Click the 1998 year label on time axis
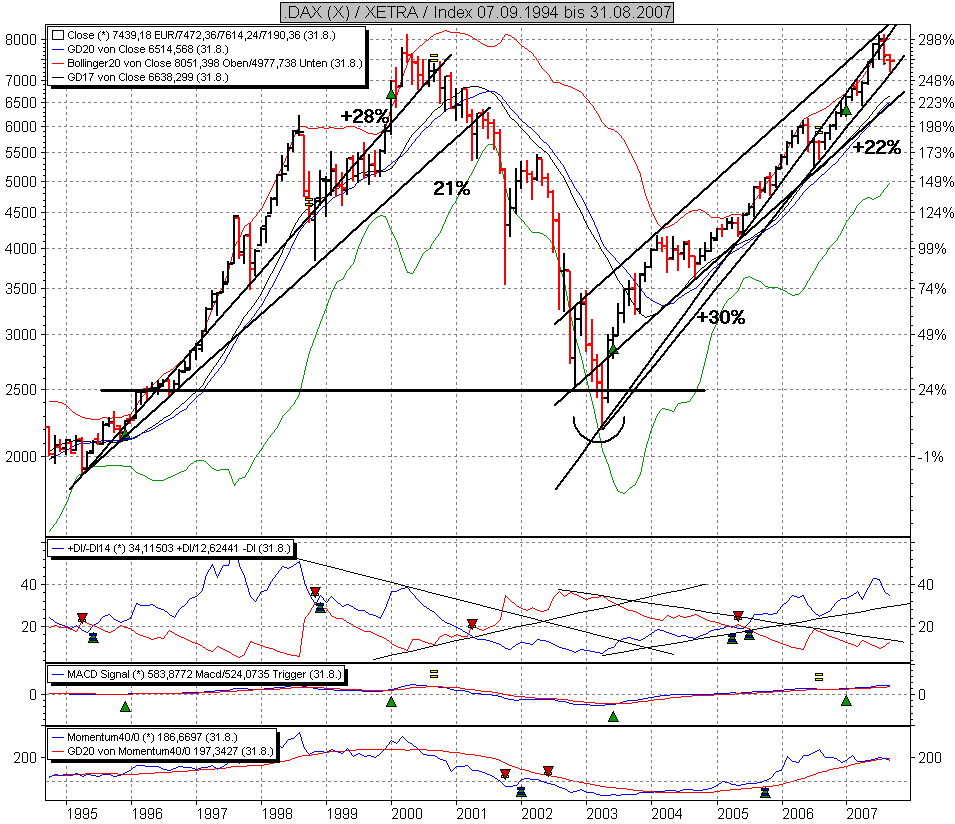The height and width of the screenshot is (824, 955). [x=277, y=814]
